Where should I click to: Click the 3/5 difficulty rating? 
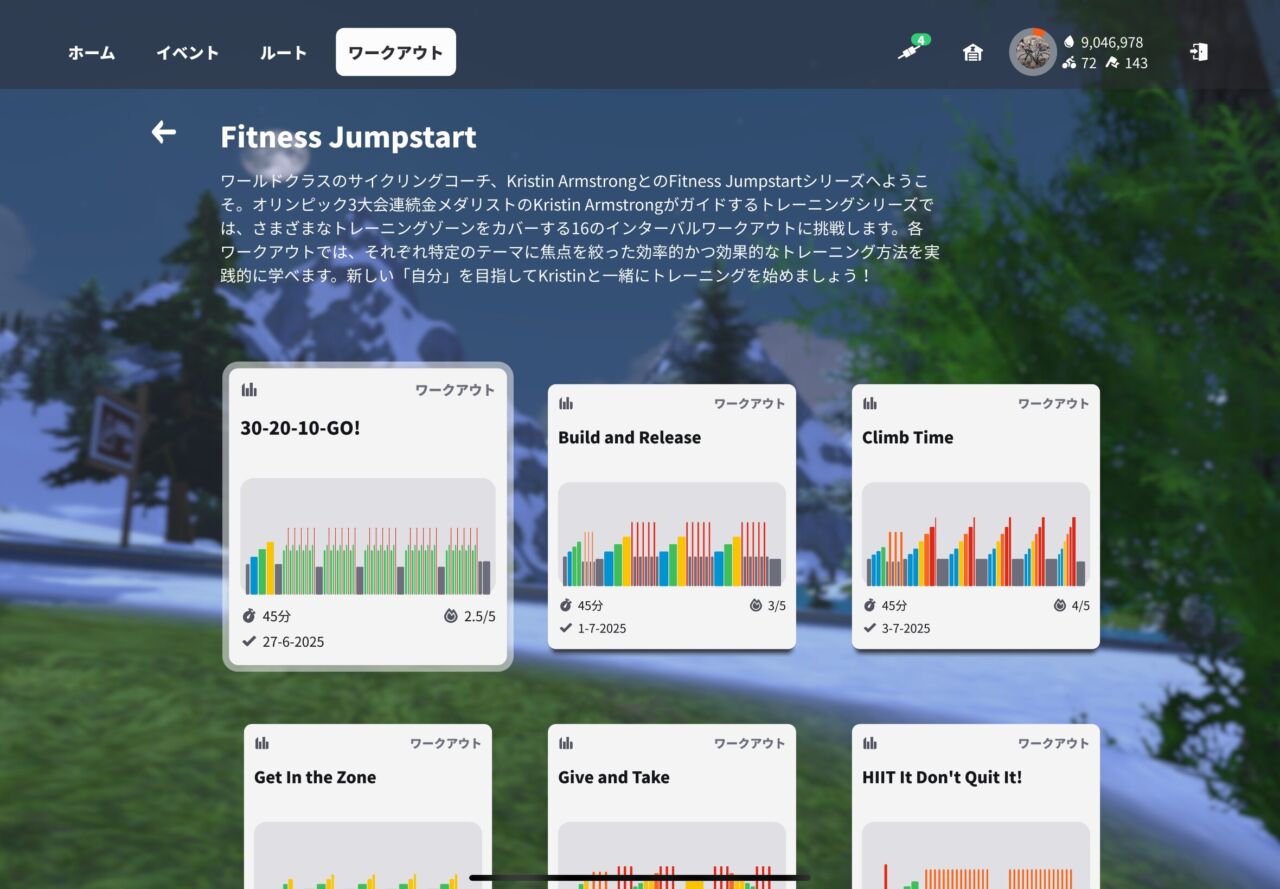pos(776,605)
